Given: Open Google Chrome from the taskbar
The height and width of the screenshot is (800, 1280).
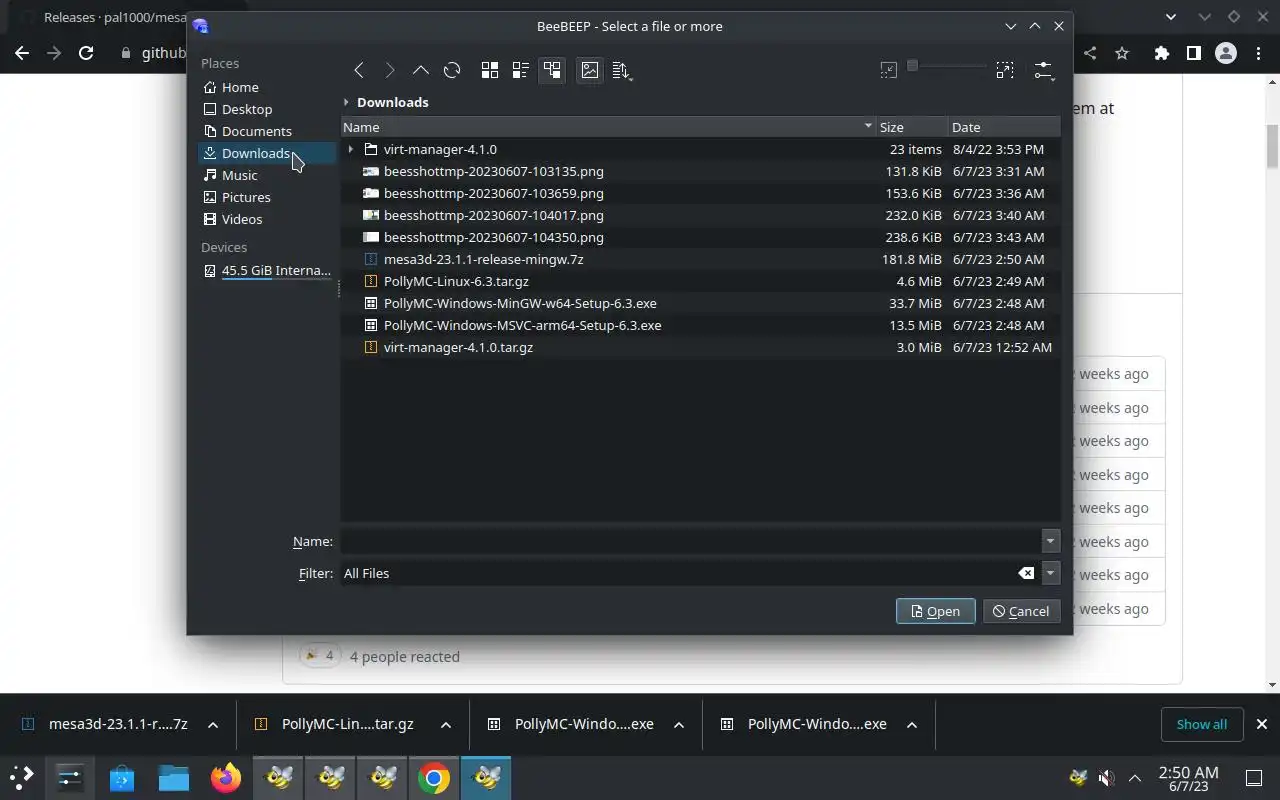Looking at the screenshot, I should (x=434, y=777).
